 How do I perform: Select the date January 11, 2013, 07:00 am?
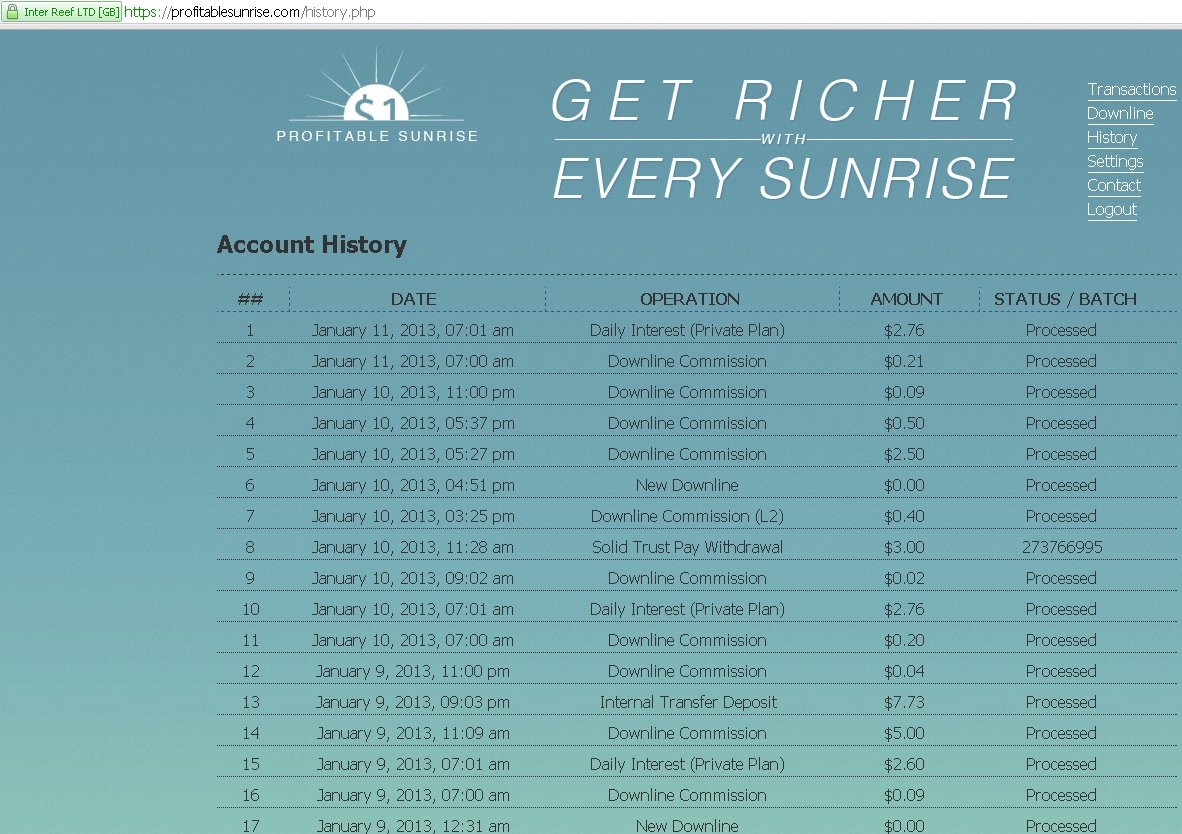[412, 361]
